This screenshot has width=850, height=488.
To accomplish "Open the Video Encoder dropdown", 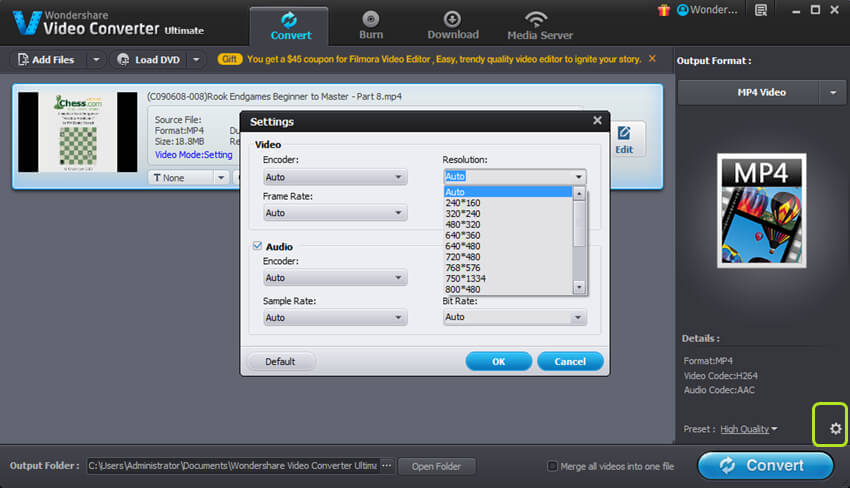I will click(334, 177).
